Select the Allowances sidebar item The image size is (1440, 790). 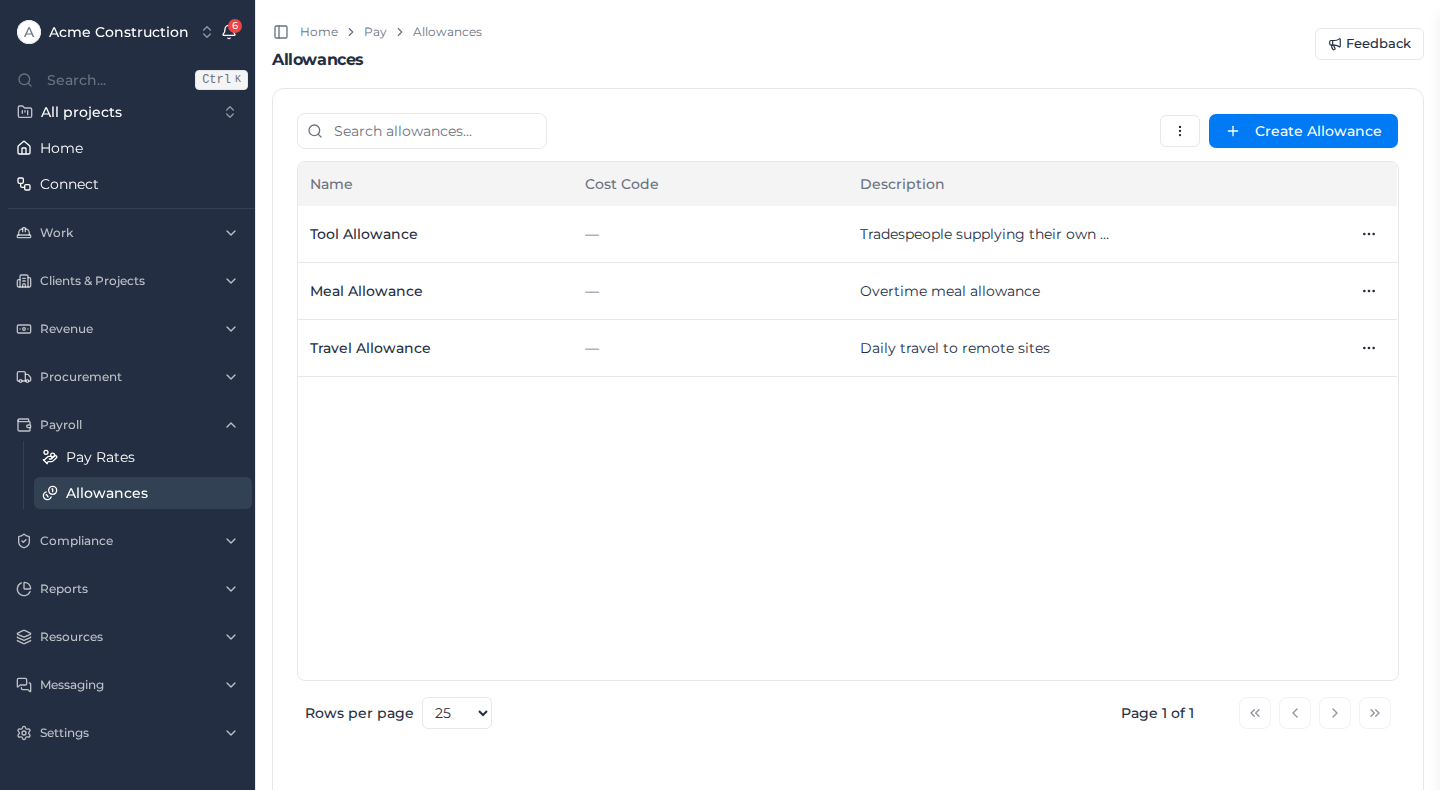143,493
